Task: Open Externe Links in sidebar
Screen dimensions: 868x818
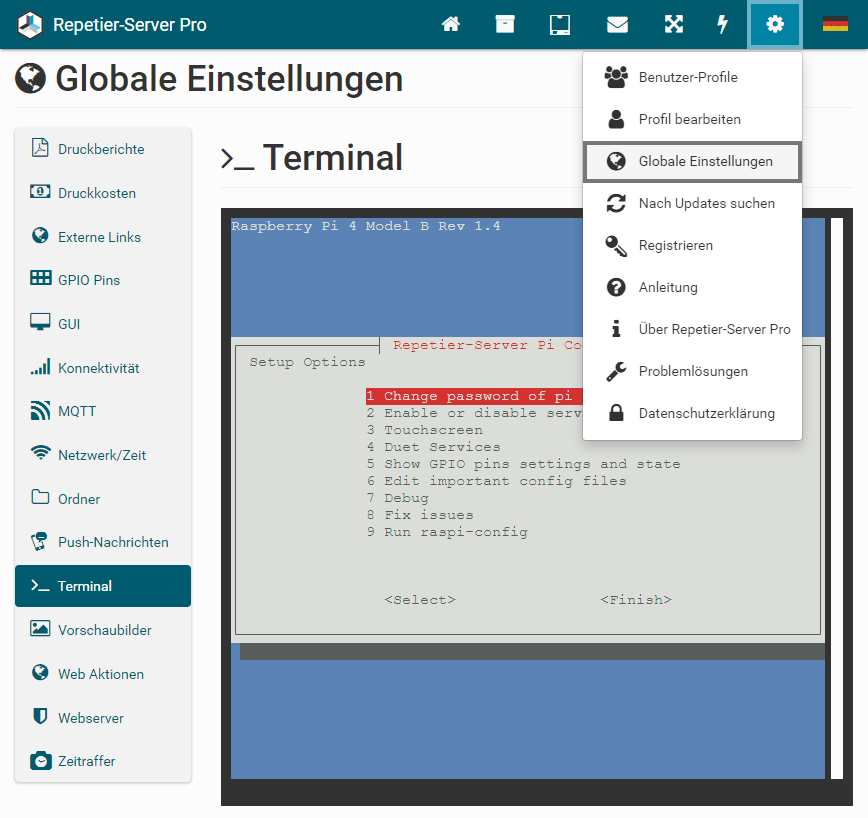Action: pyautogui.click(x=103, y=236)
